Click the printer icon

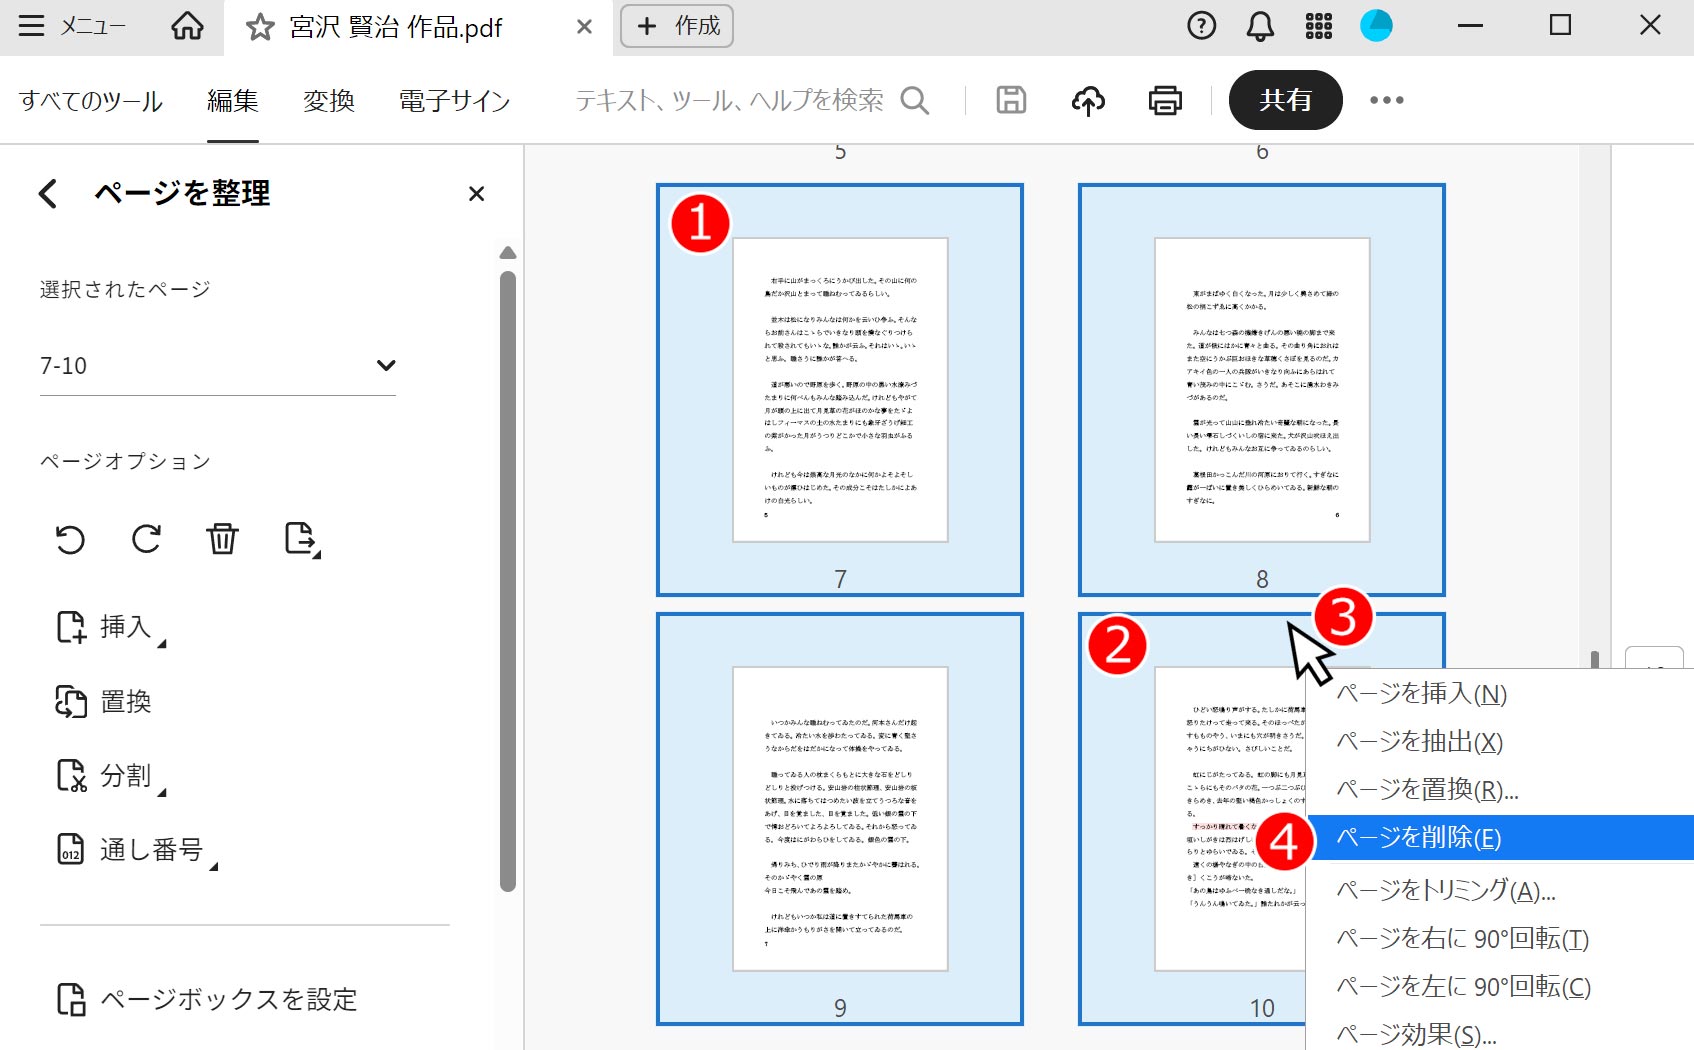[x=1165, y=100]
